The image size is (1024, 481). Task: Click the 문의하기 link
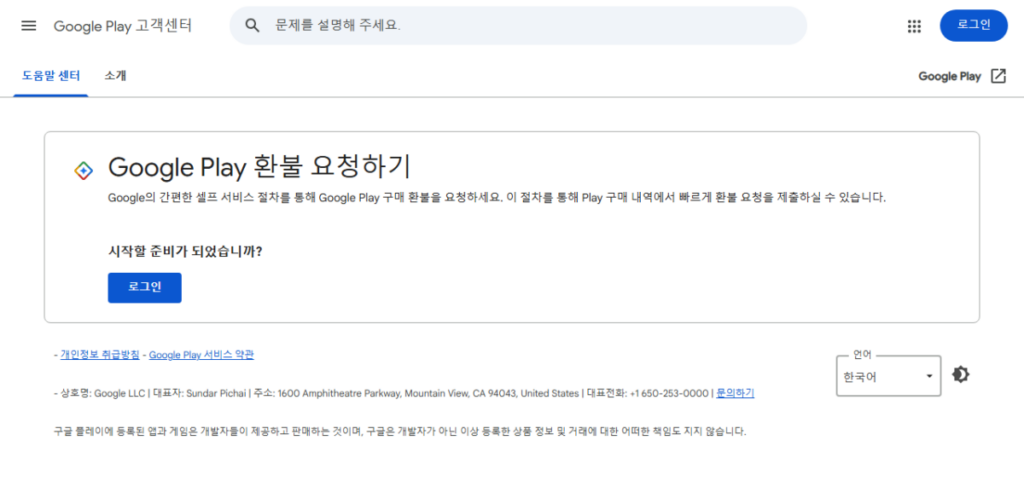click(735, 393)
